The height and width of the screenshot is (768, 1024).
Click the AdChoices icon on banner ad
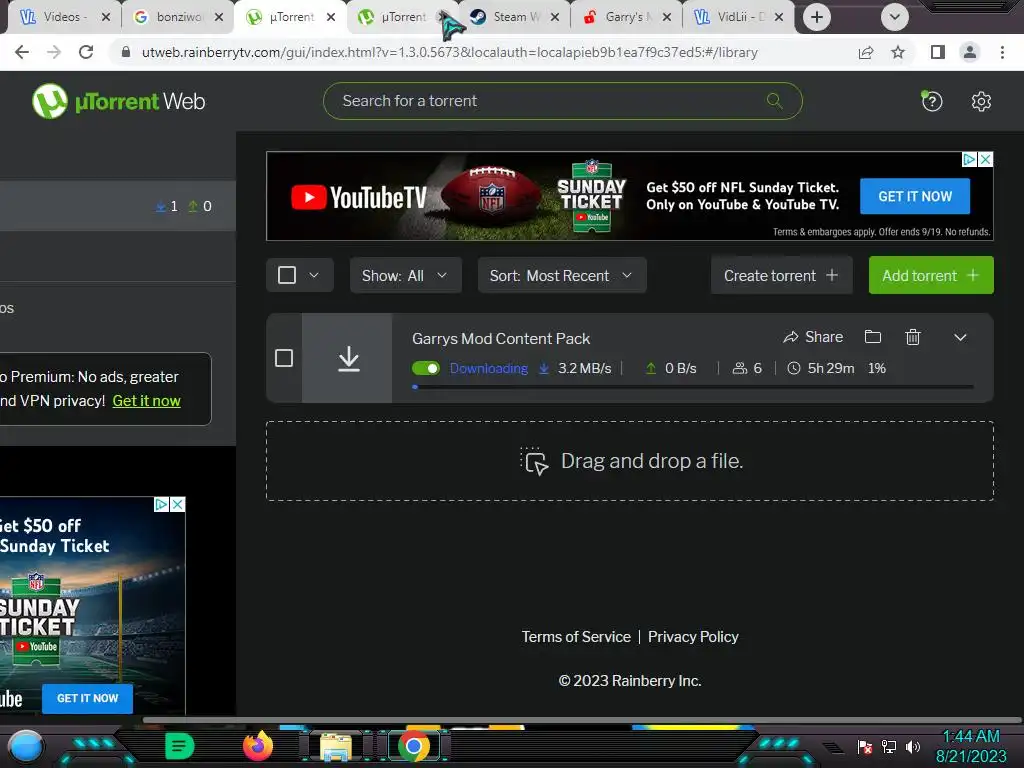coord(970,159)
